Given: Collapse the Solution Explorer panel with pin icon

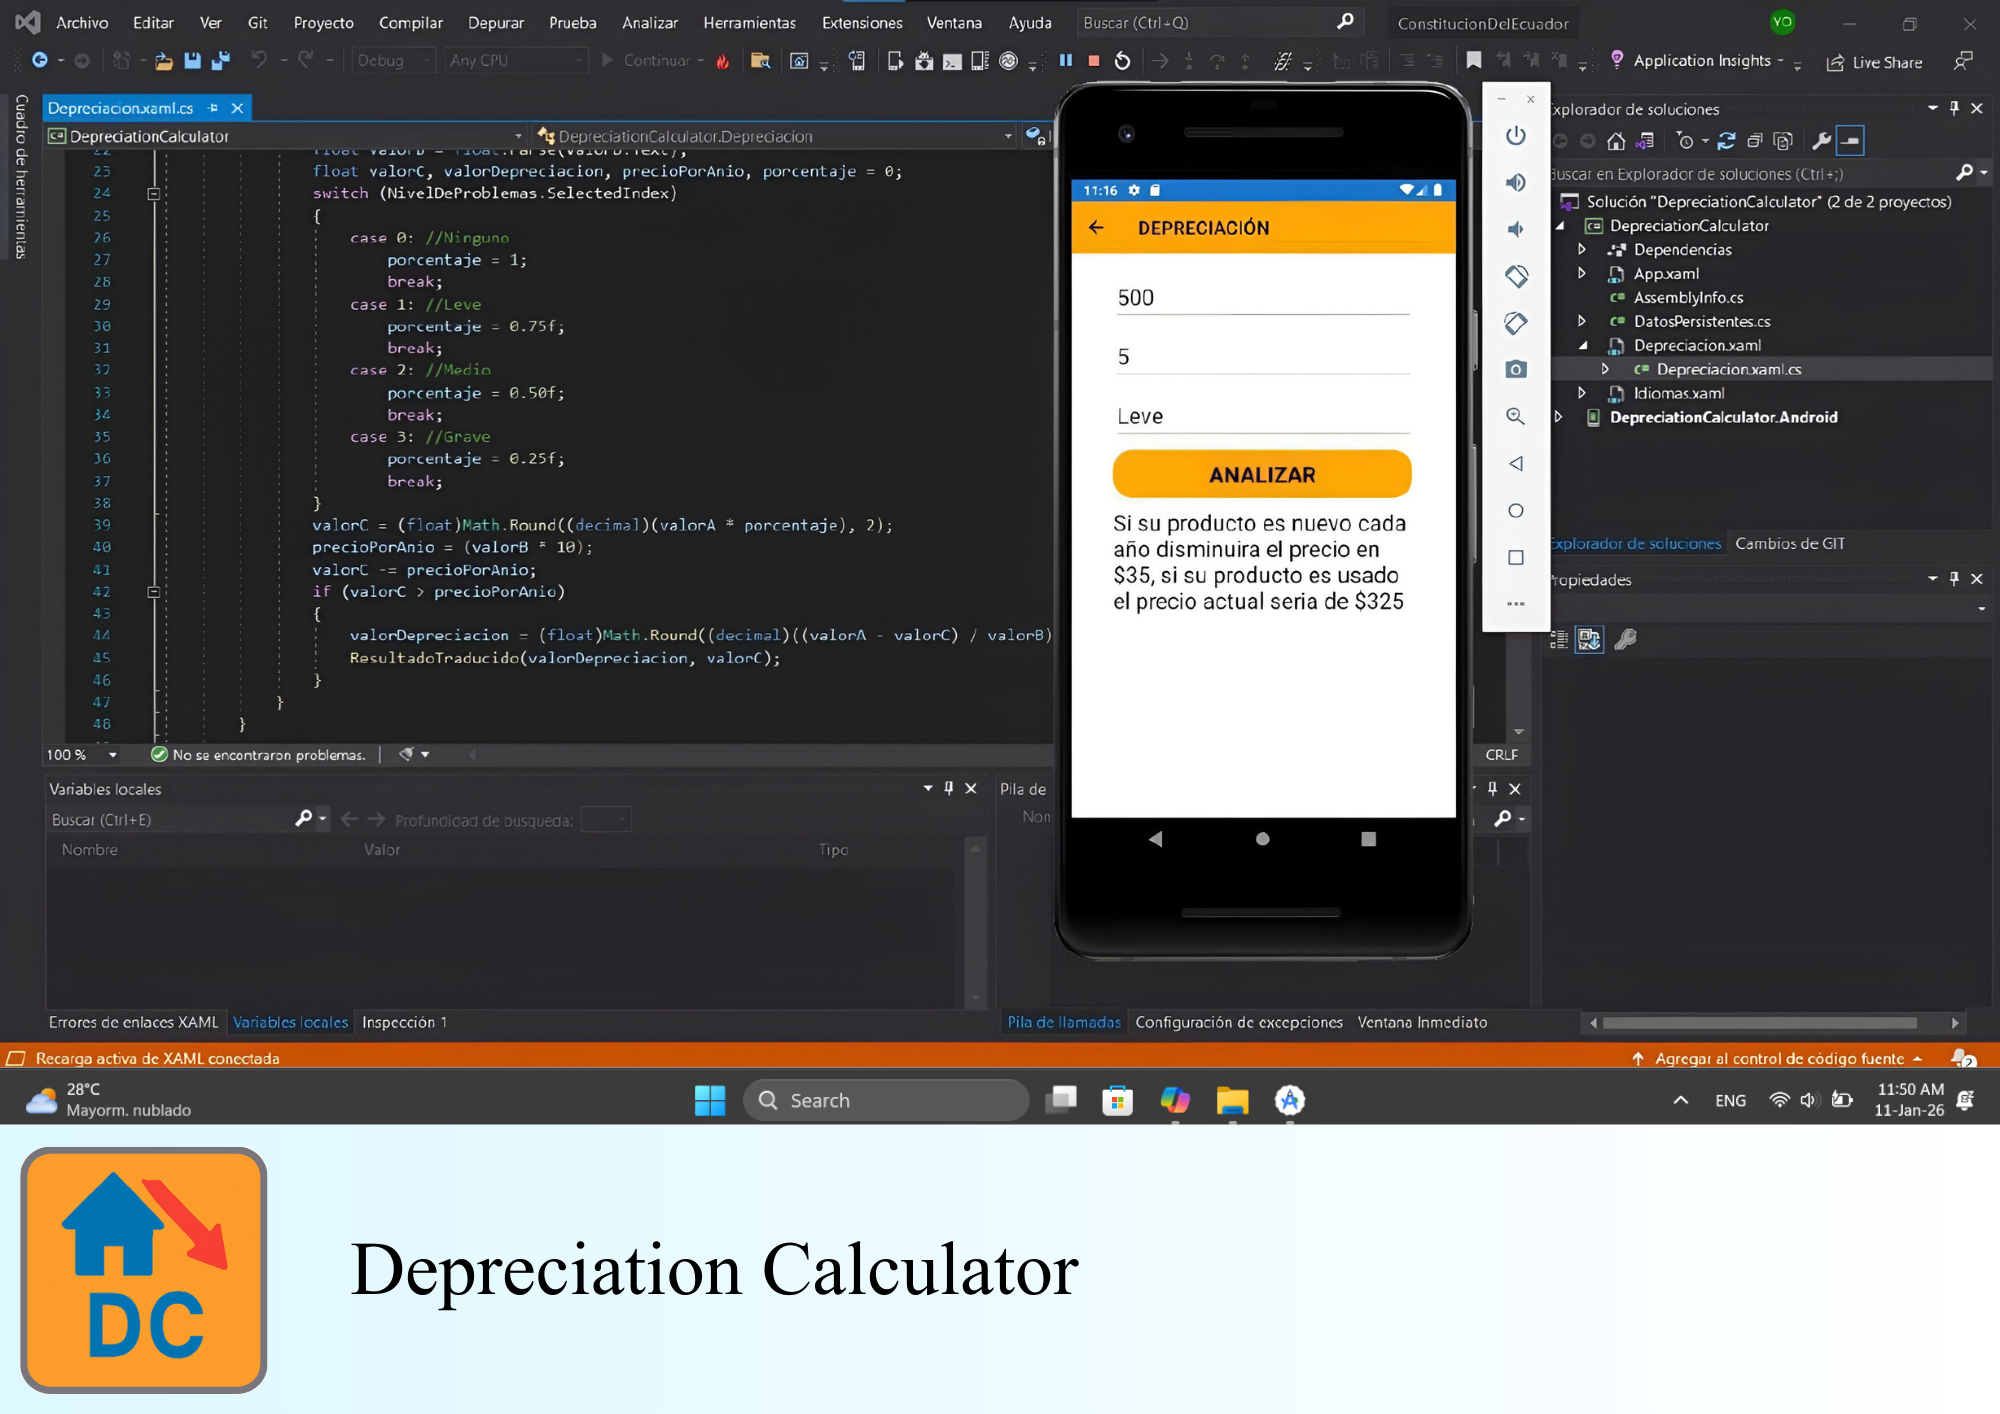Looking at the screenshot, I should click(1954, 108).
